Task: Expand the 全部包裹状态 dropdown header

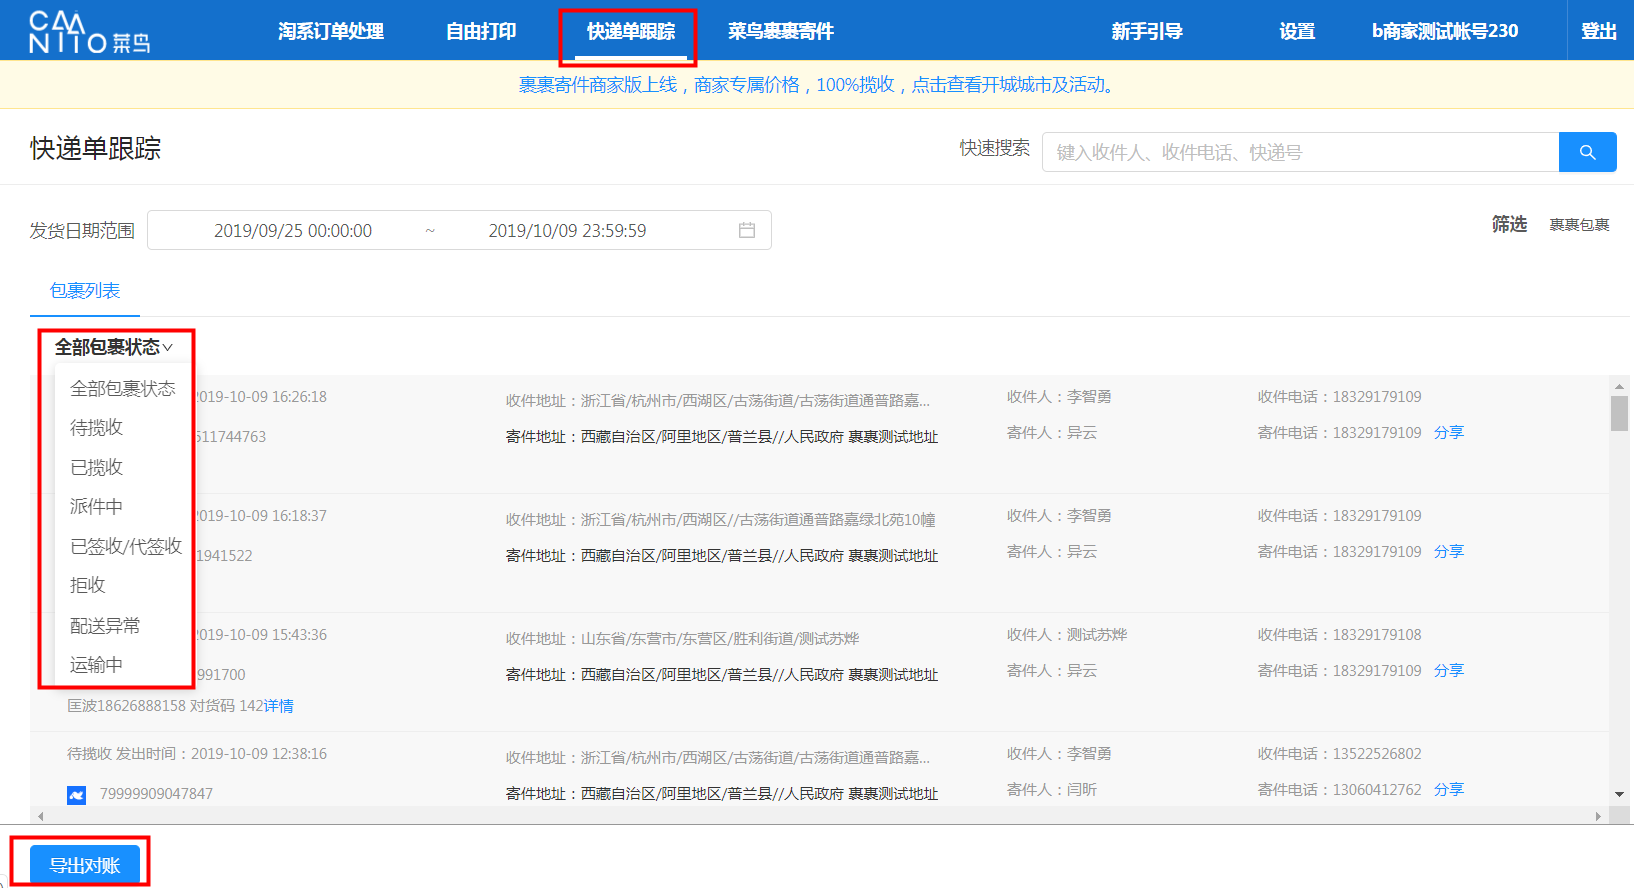Action: click(113, 347)
